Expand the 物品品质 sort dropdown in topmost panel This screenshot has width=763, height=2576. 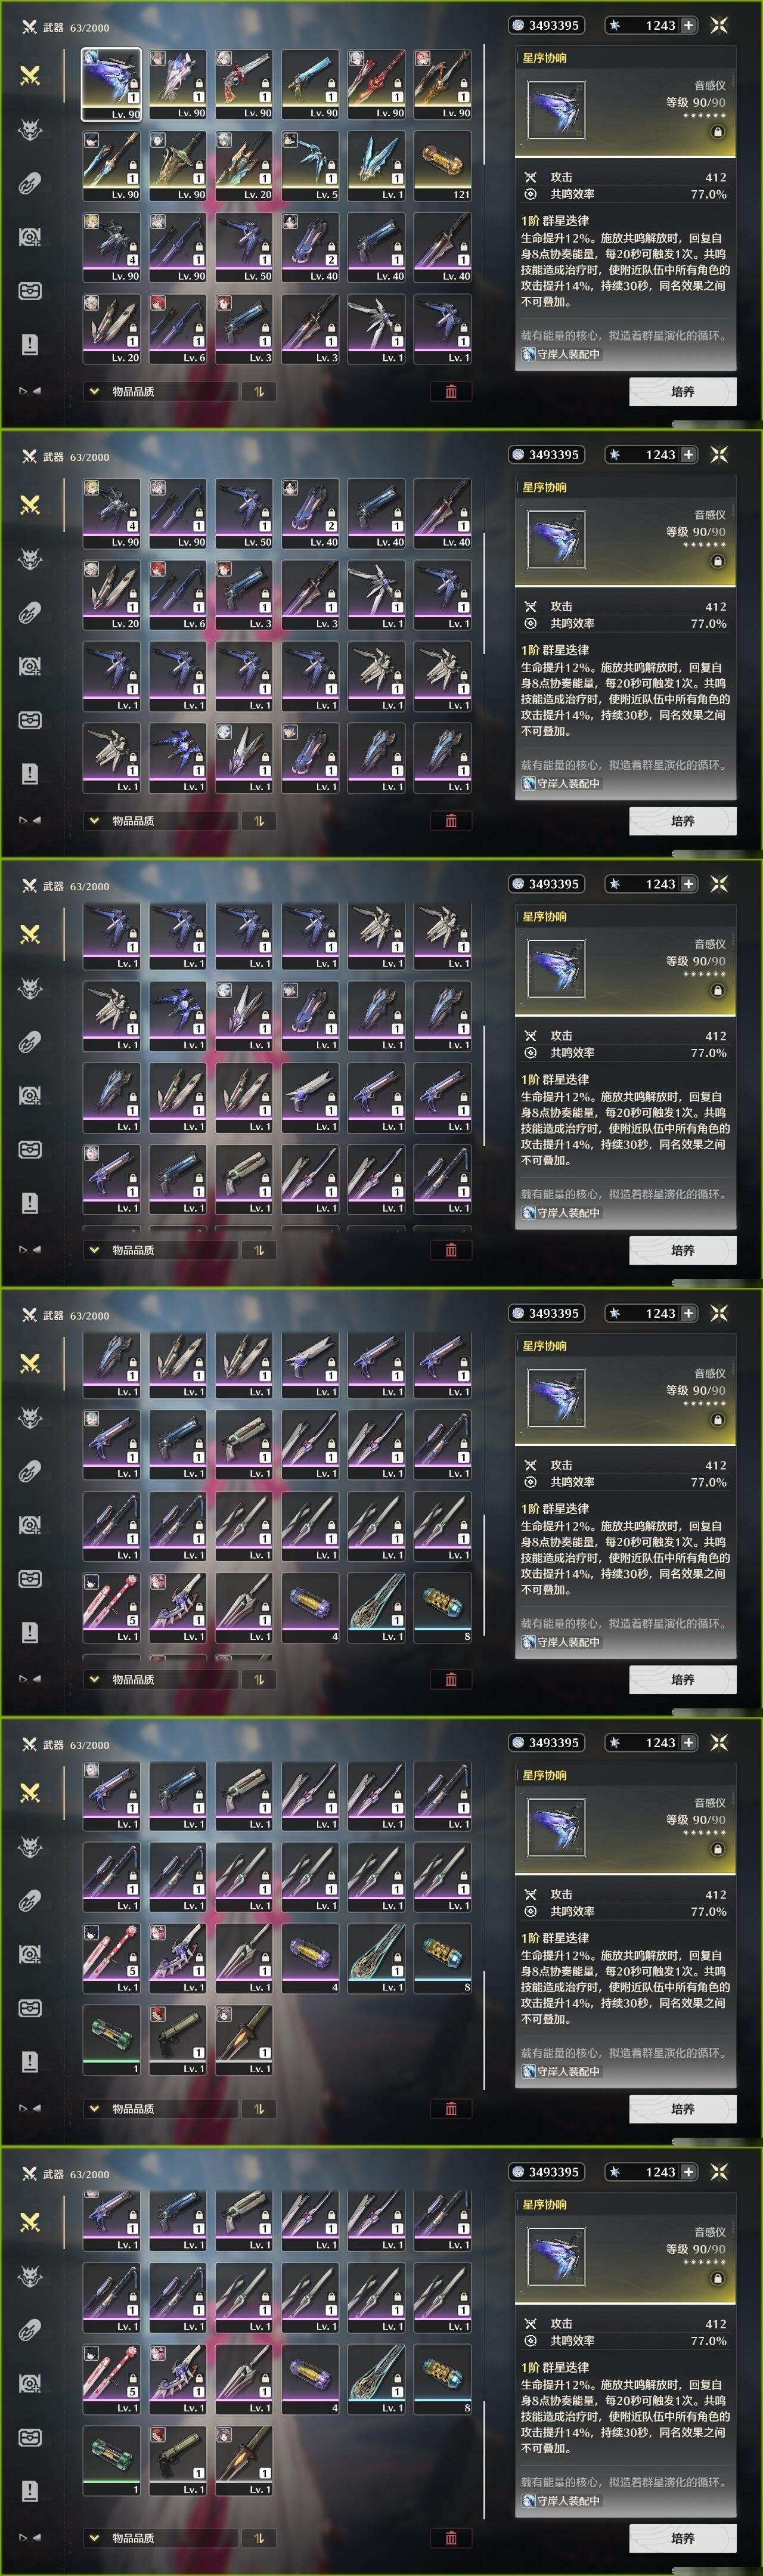pyautogui.click(x=160, y=391)
